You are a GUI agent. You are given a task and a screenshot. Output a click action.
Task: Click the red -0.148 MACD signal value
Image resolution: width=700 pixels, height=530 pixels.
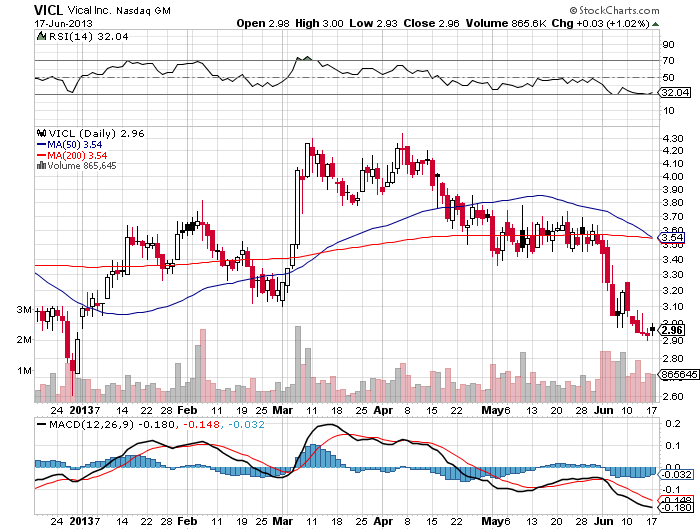tap(202, 424)
